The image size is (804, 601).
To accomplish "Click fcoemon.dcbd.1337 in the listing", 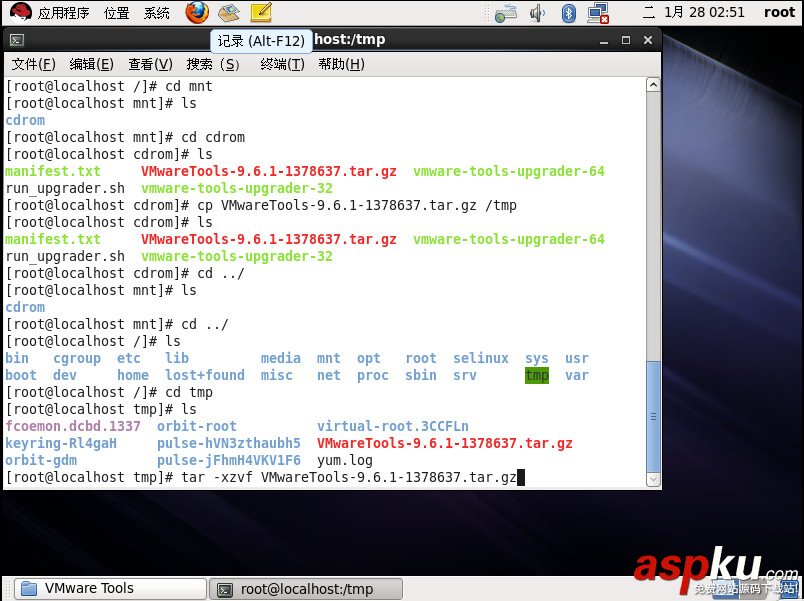I will pos(73,427).
